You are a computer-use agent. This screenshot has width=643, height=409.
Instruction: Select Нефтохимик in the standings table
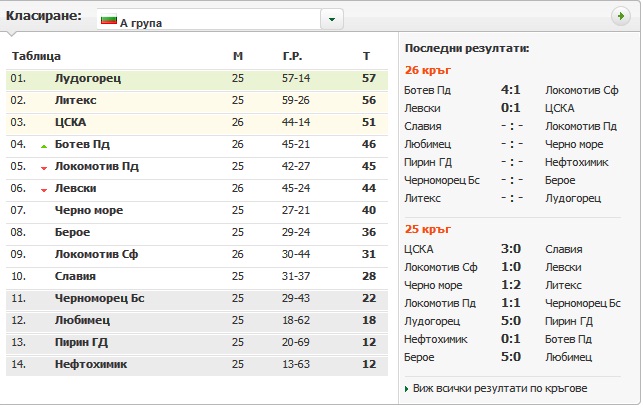91,364
